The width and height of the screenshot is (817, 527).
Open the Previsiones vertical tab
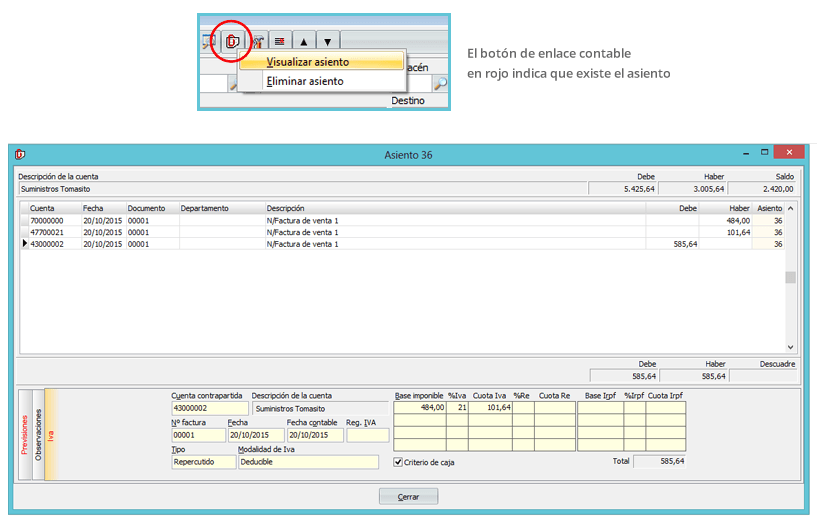pos(25,435)
